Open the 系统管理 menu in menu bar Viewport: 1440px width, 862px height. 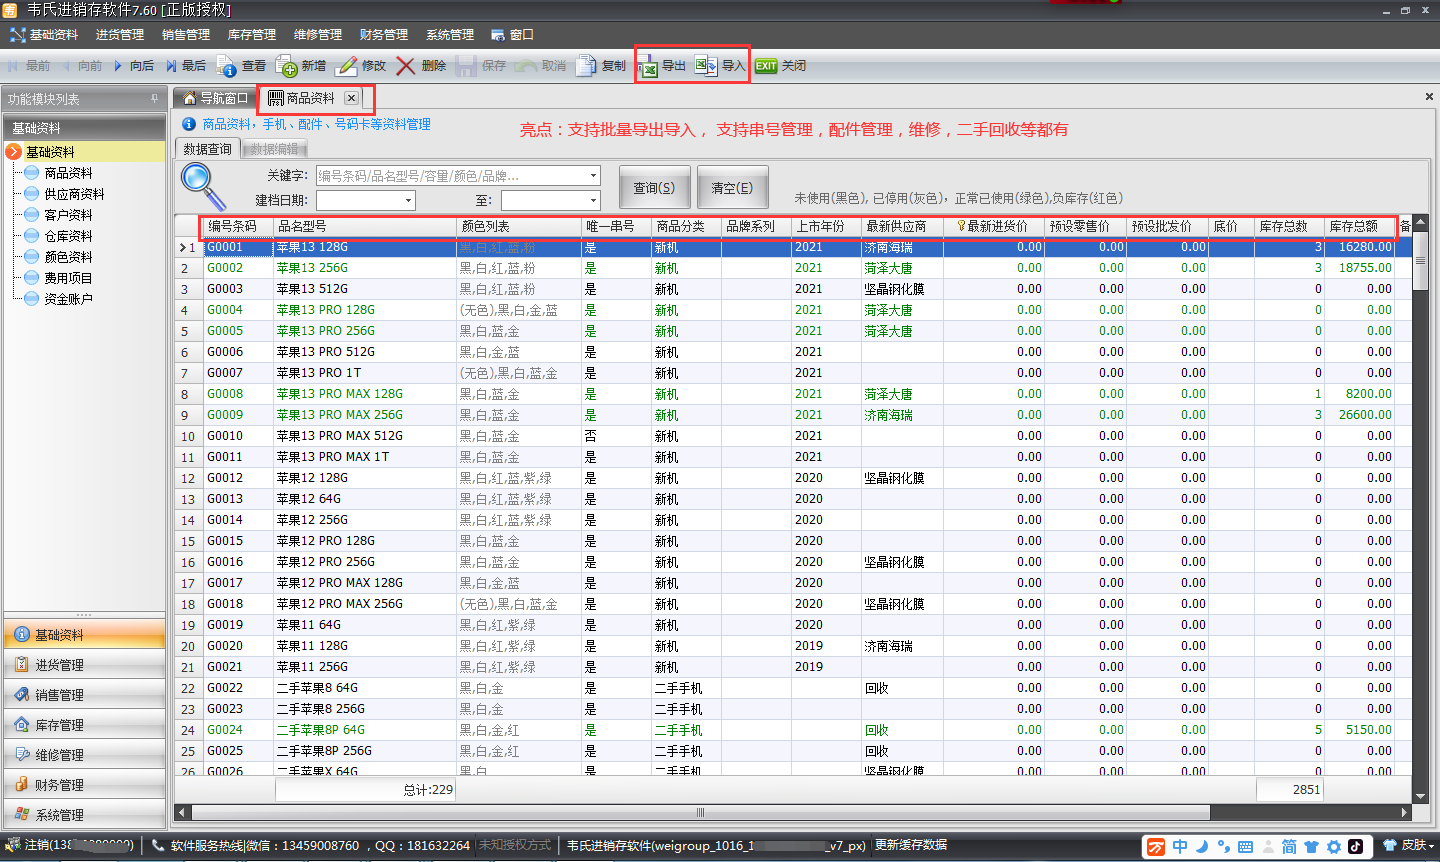(x=450, y=35)
